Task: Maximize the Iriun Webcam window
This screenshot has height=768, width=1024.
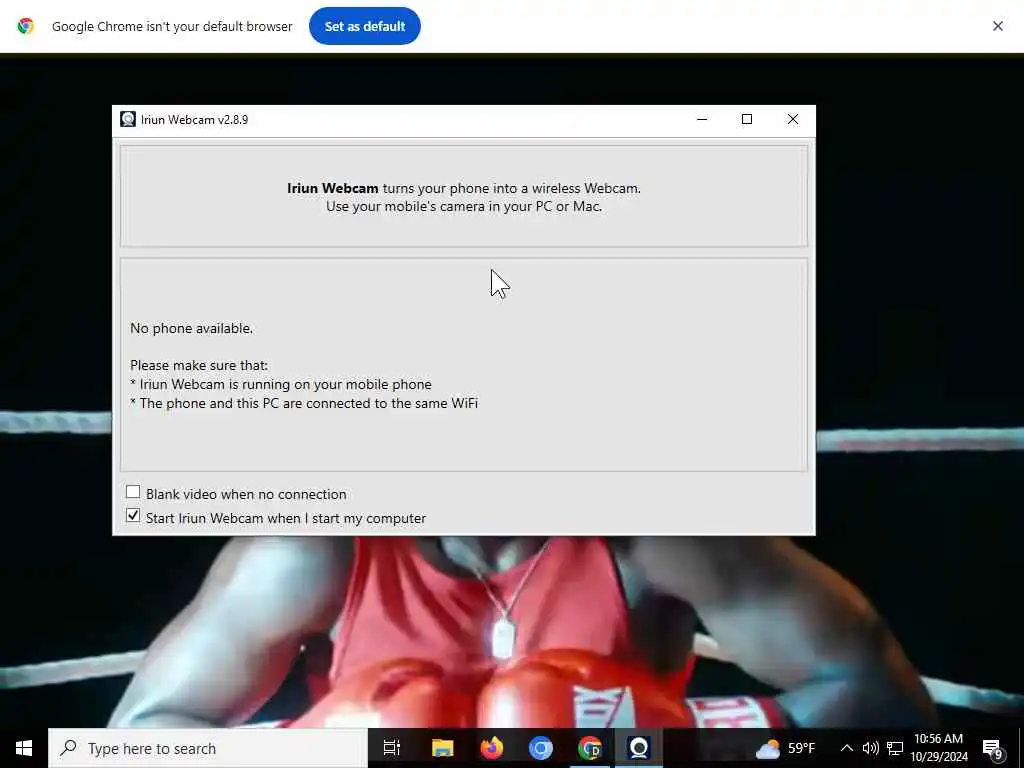Action: click(746, 120)
